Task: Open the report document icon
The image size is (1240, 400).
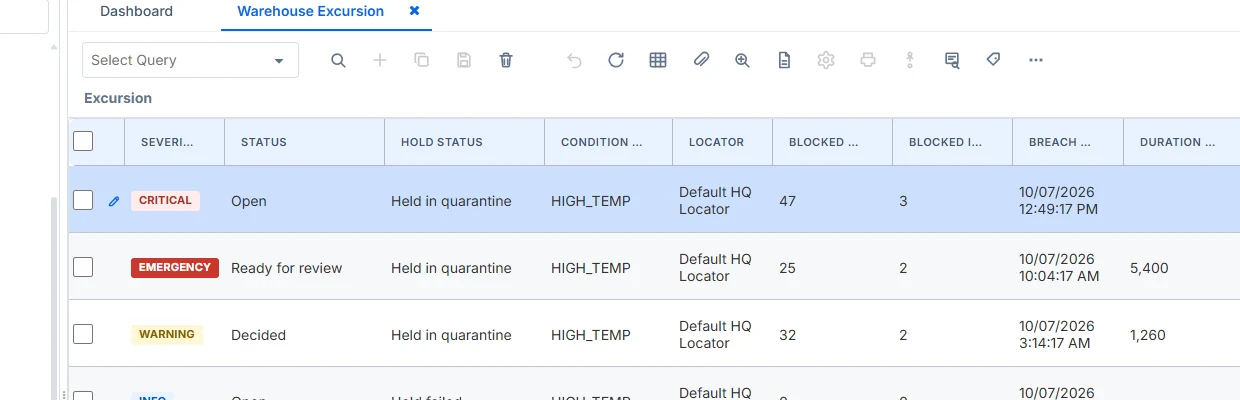Action: [784, 60]
